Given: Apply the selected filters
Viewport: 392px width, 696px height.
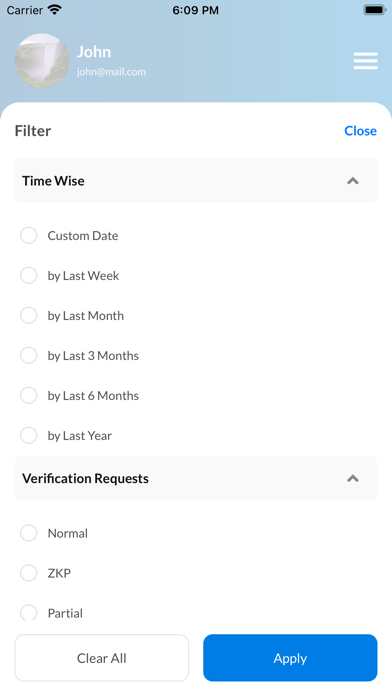Looking at the screenshot, I should pos(290,658).
